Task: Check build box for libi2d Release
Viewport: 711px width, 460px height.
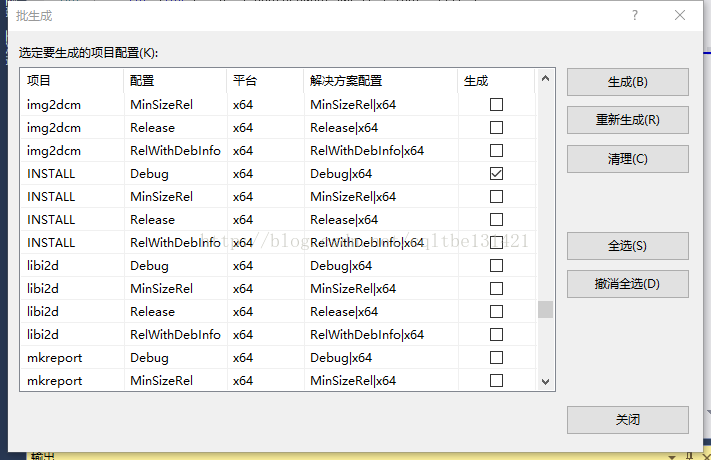Action: 497,312
